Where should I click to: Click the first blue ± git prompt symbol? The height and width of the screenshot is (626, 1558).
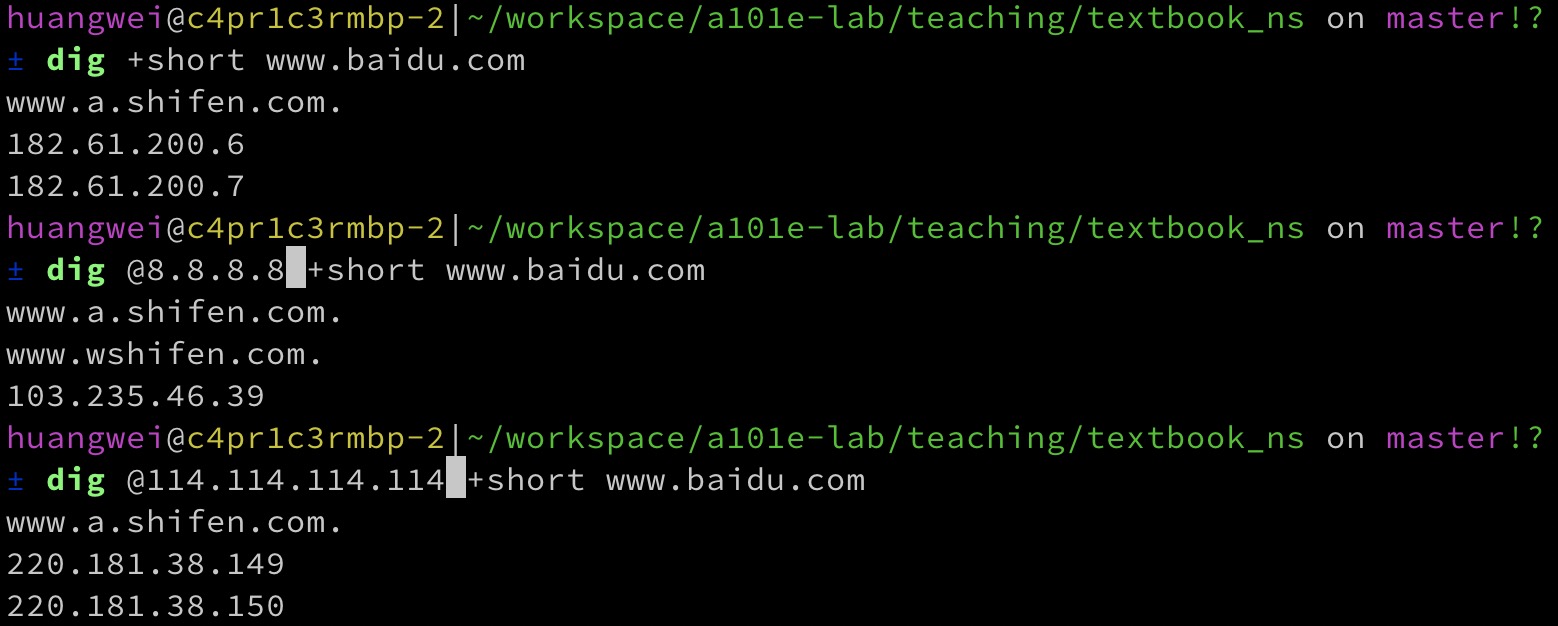[x=15, y=60]
